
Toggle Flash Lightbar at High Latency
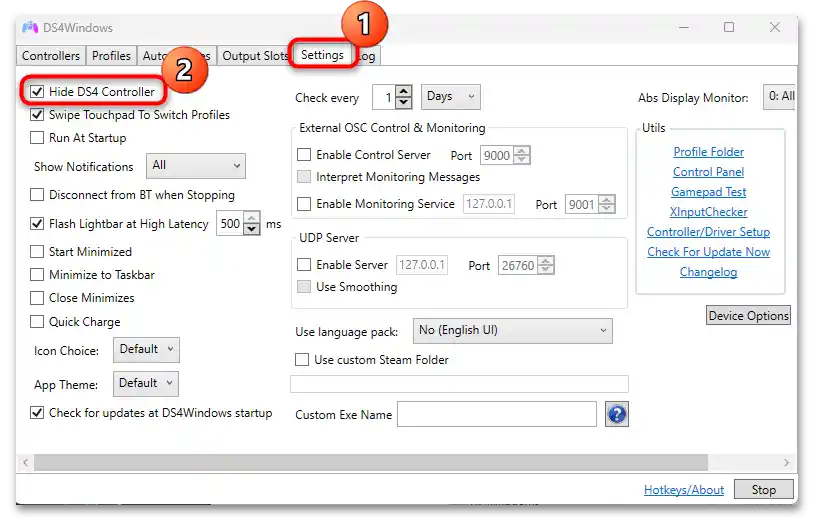[37, 224]
